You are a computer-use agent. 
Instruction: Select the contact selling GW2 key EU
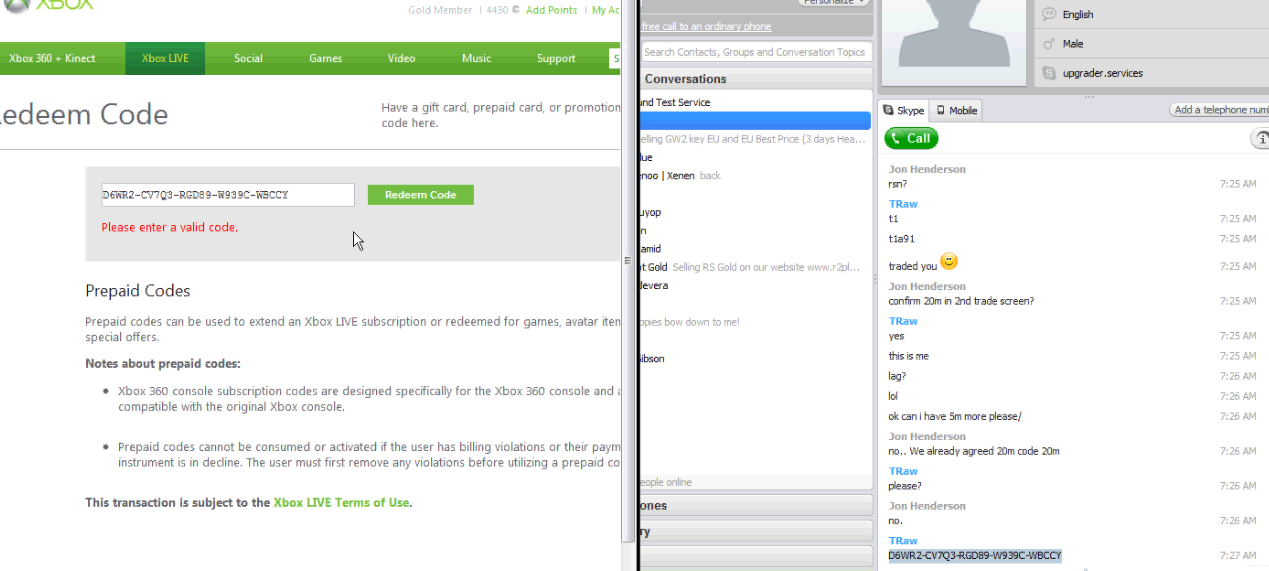[x=754, y=139]
